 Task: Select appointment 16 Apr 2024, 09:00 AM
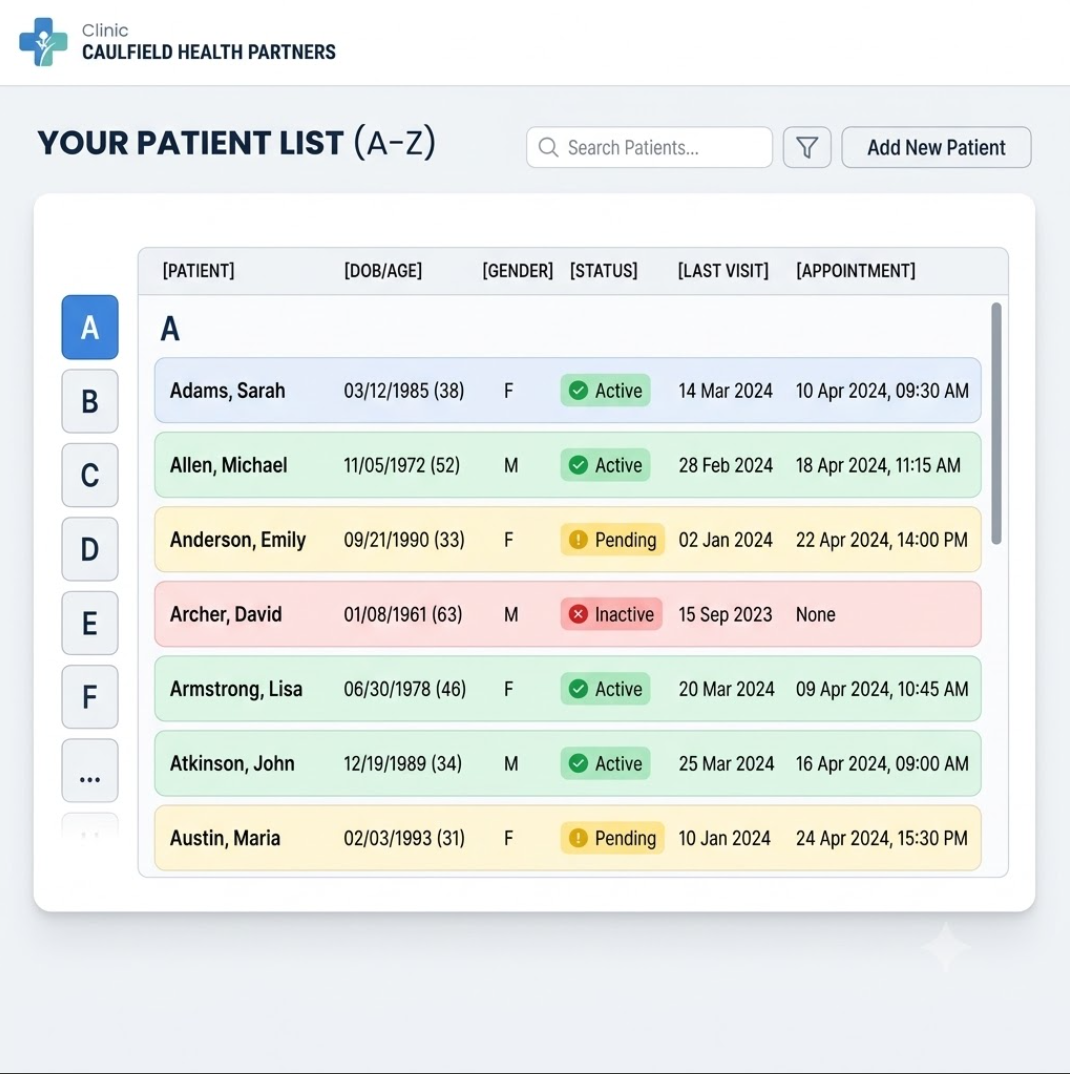tap(882, 764)
